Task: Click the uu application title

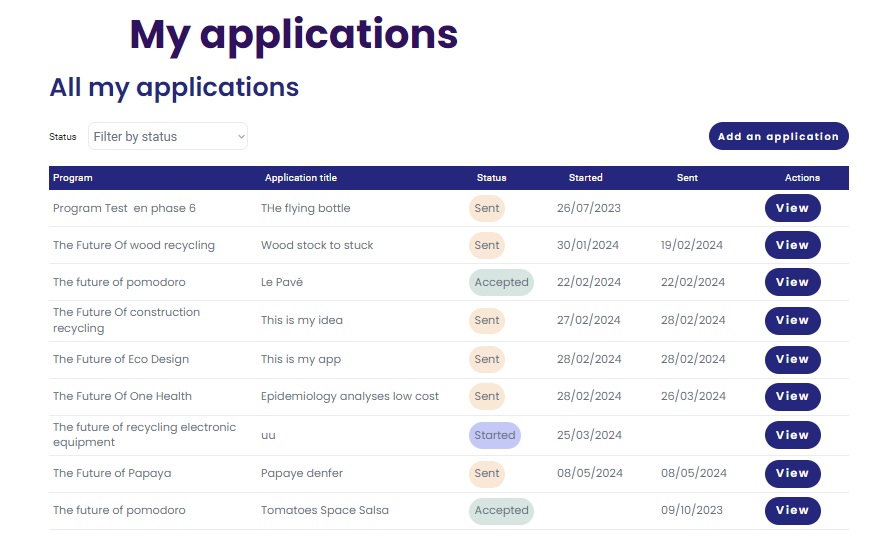Action: pyautogui.click(x=268, y=435)
